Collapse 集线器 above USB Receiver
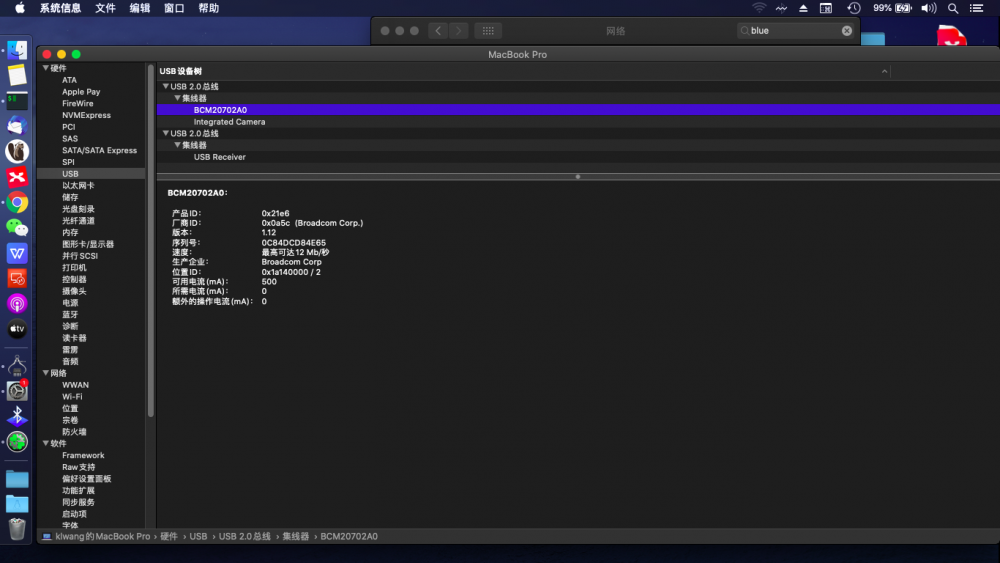 [x=177, y=145]
